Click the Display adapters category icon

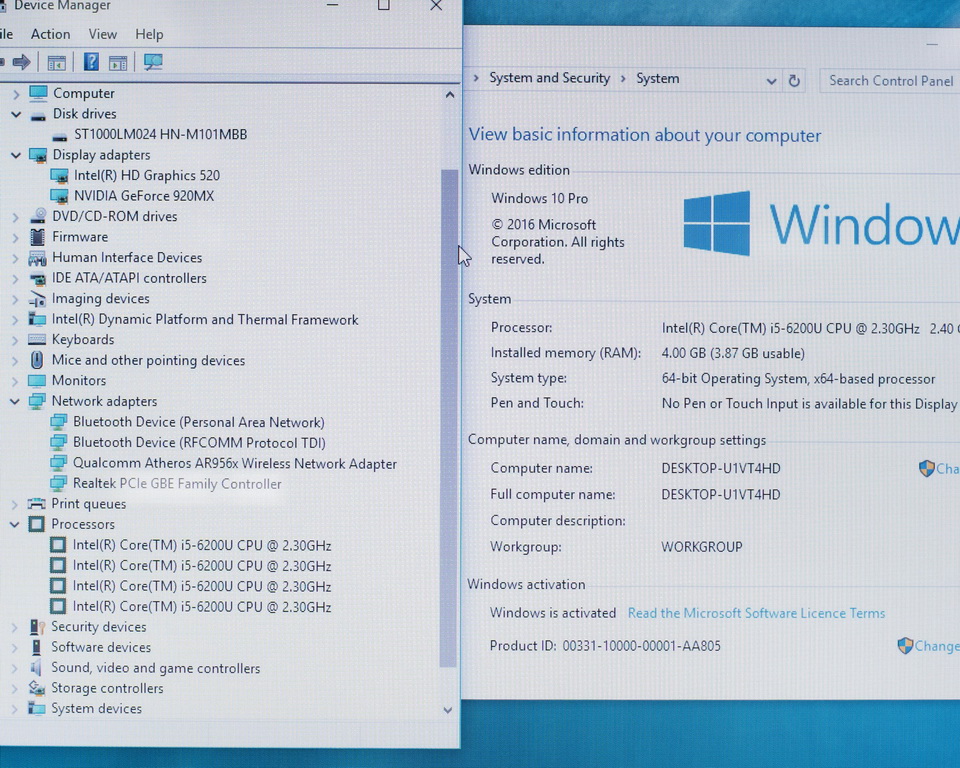click(38, 155)
